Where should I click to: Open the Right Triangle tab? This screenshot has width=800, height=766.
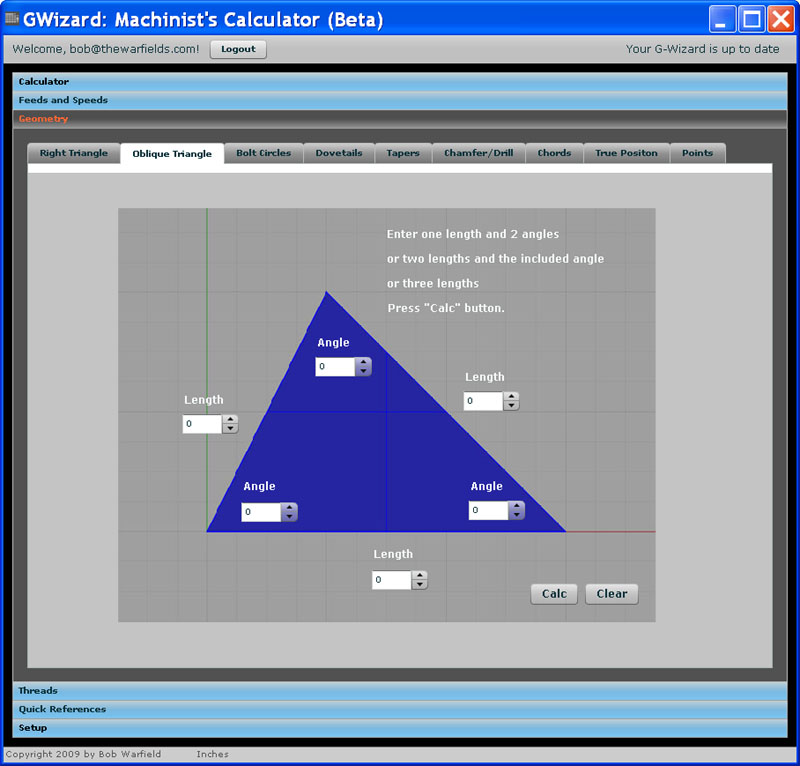(x=73, y=153)
